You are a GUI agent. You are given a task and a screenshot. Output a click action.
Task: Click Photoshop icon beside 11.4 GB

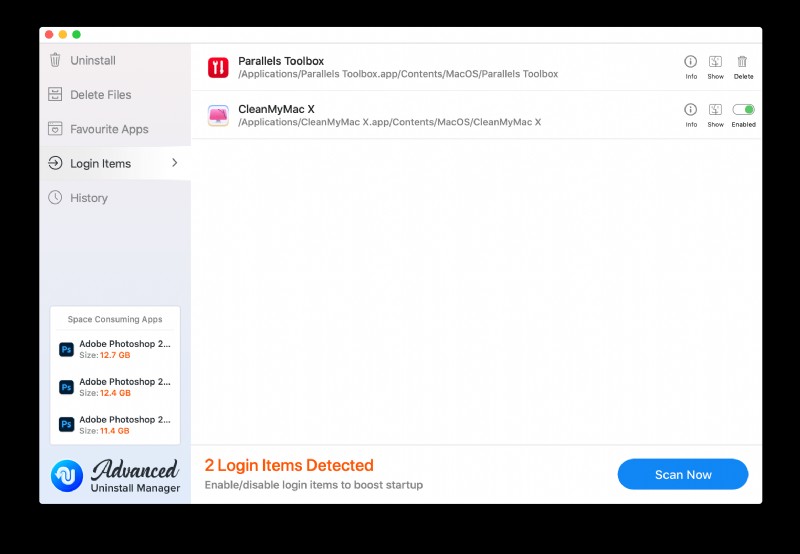coord(66,424)
